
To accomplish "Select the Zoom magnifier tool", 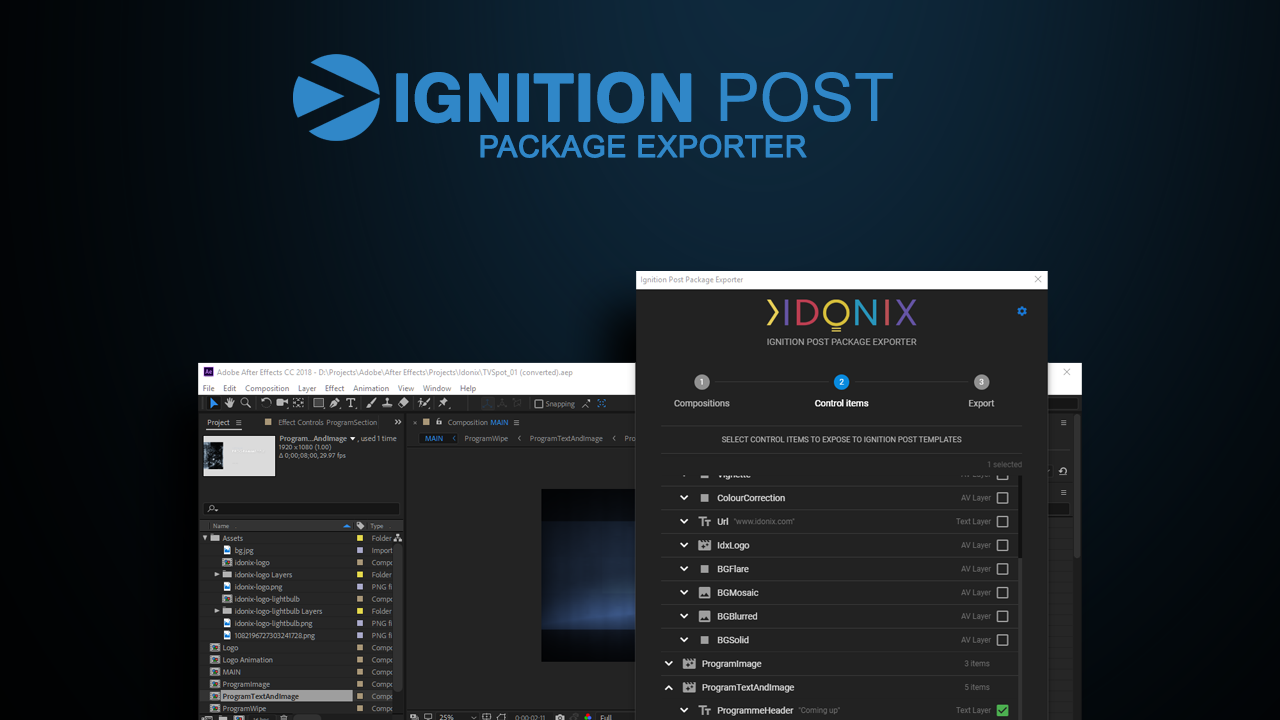I will tap(246, 403).
